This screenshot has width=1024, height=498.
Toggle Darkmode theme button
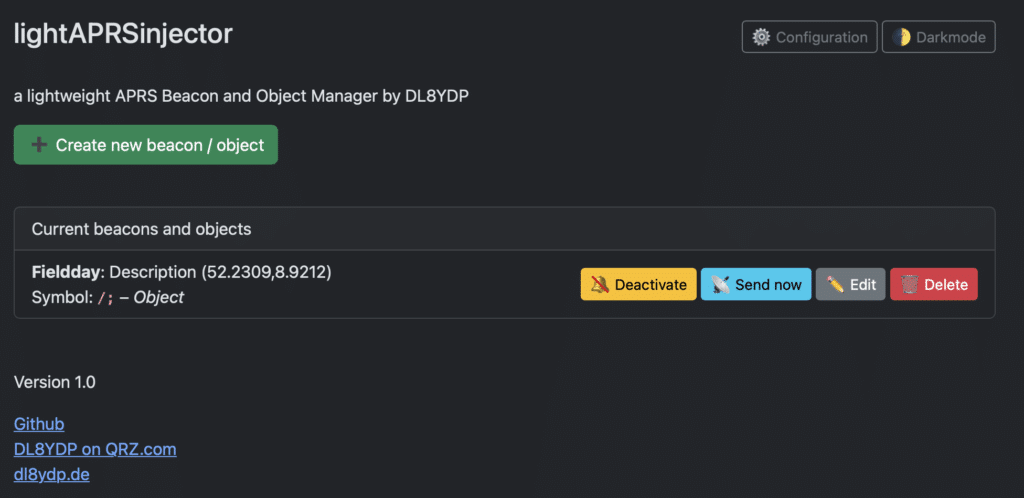[x=938, y=37]
